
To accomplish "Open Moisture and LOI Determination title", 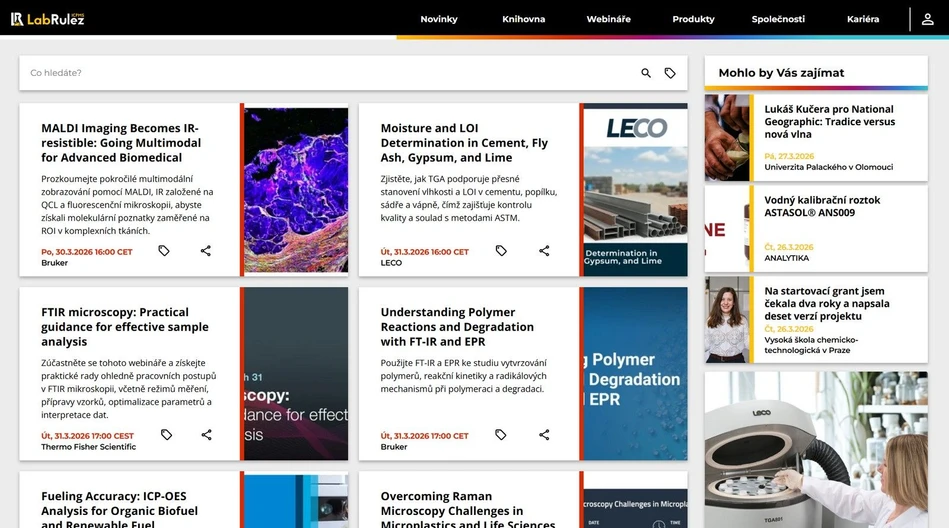I will pos(464,143).
